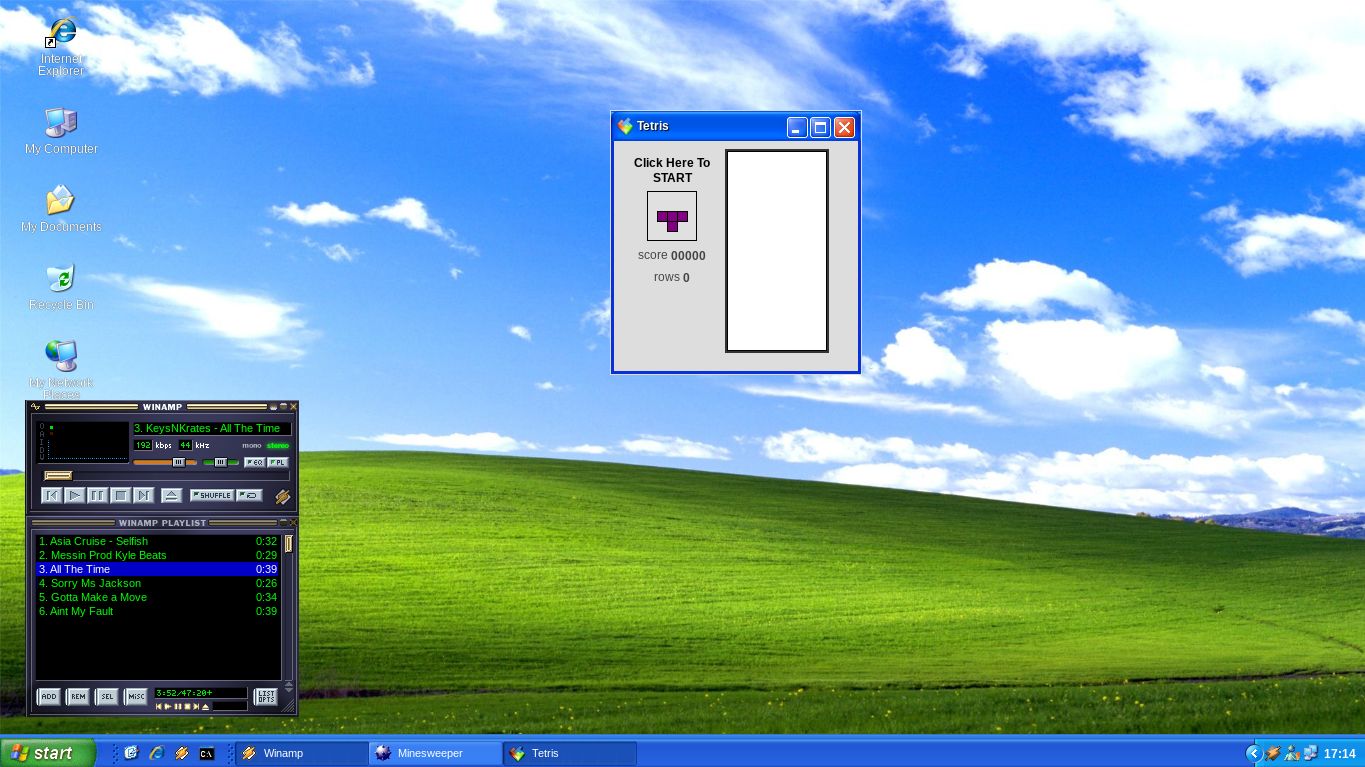Image resolution: width=1365 pixels, height=767 pixels.
Task: Toggle Shuffle in Winamp
Action: (212, 495)
